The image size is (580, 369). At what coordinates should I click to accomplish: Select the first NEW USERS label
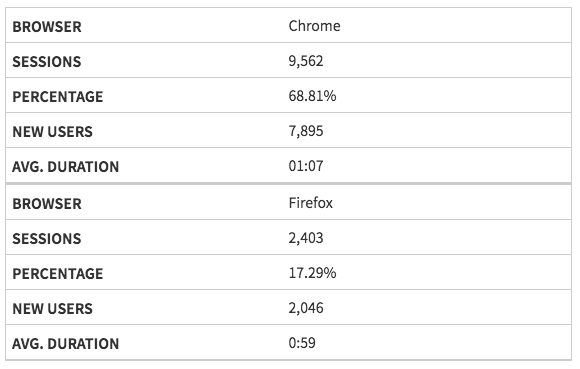pos(53,132)
